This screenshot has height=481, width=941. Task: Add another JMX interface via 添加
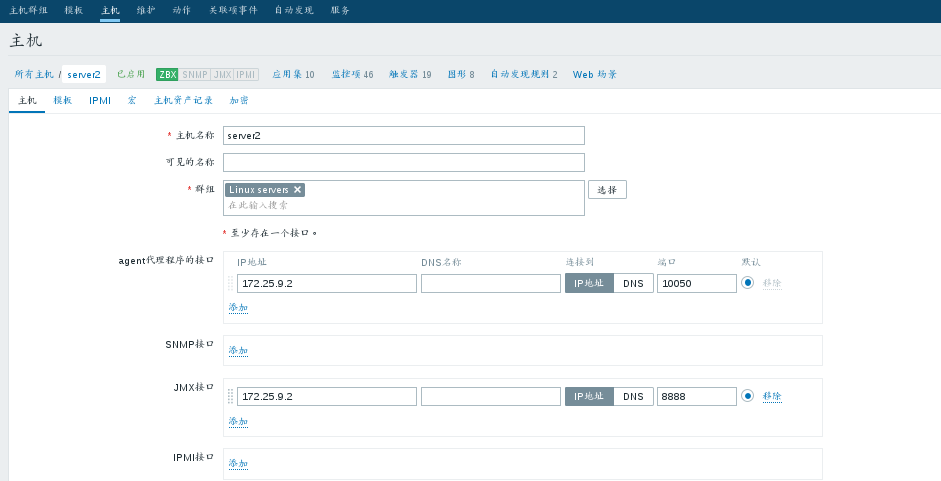[238, 422]
